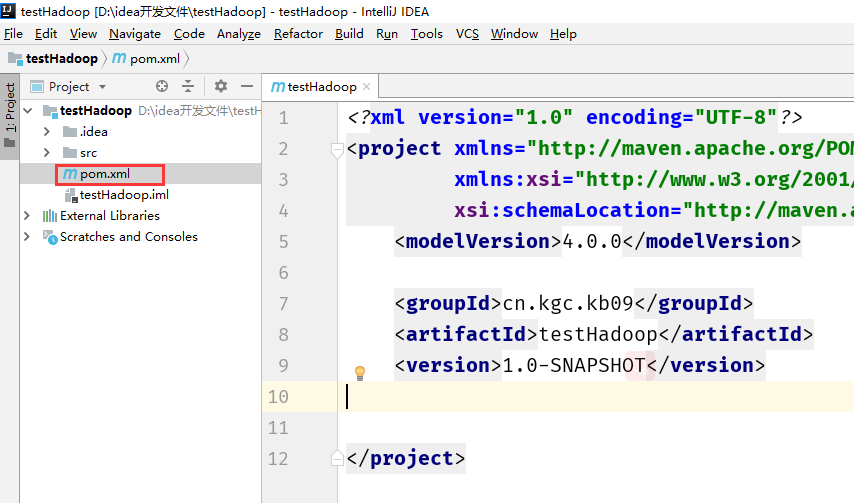Select testHadoop project root row

click(x=141, y=111)
